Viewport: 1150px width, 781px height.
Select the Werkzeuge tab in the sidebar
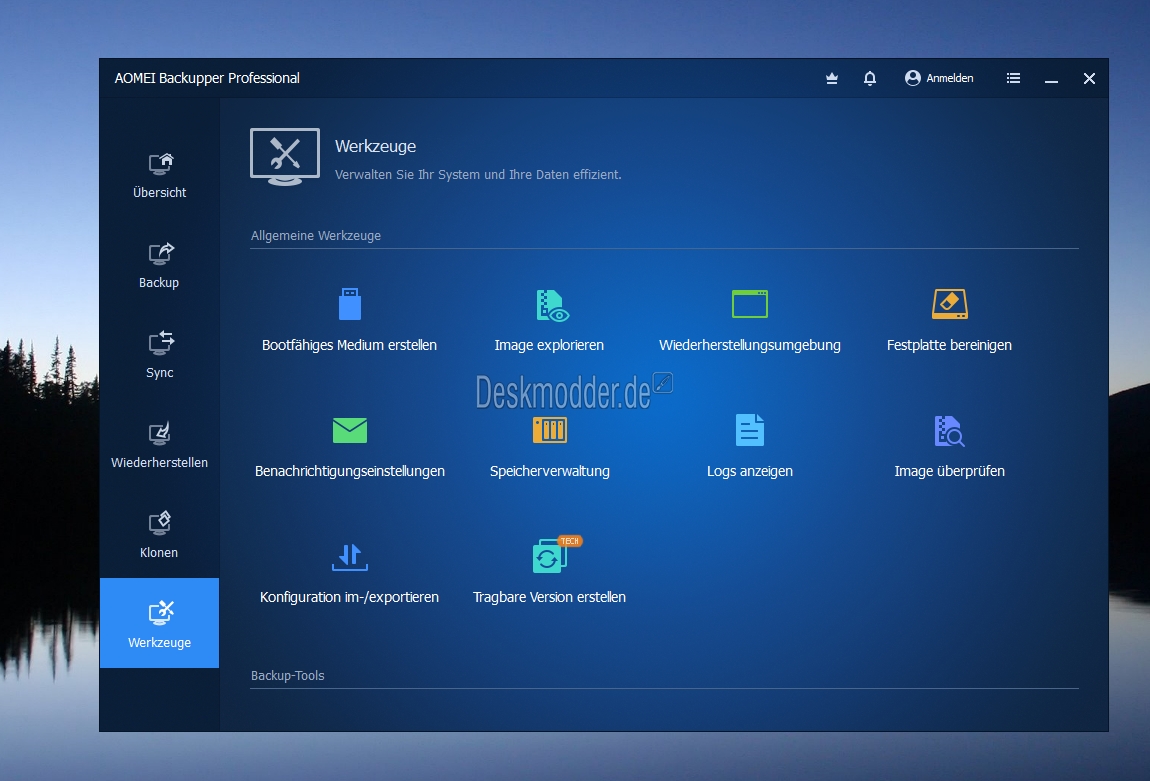pos(159,623)
